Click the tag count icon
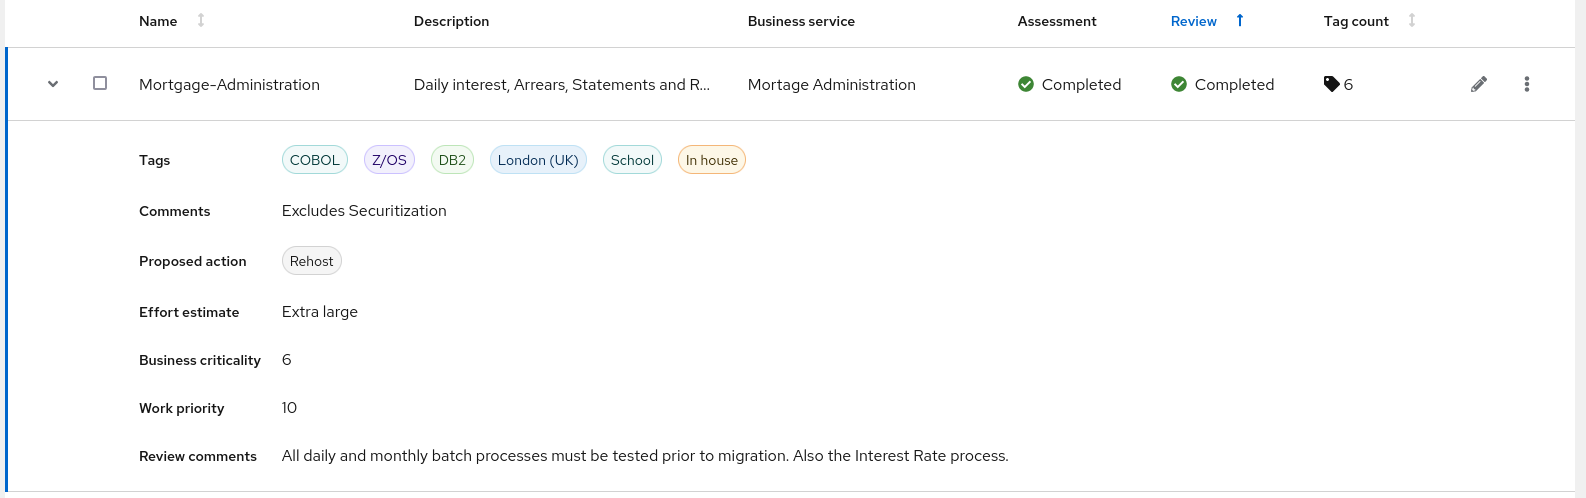 (x=1331, y=84)
